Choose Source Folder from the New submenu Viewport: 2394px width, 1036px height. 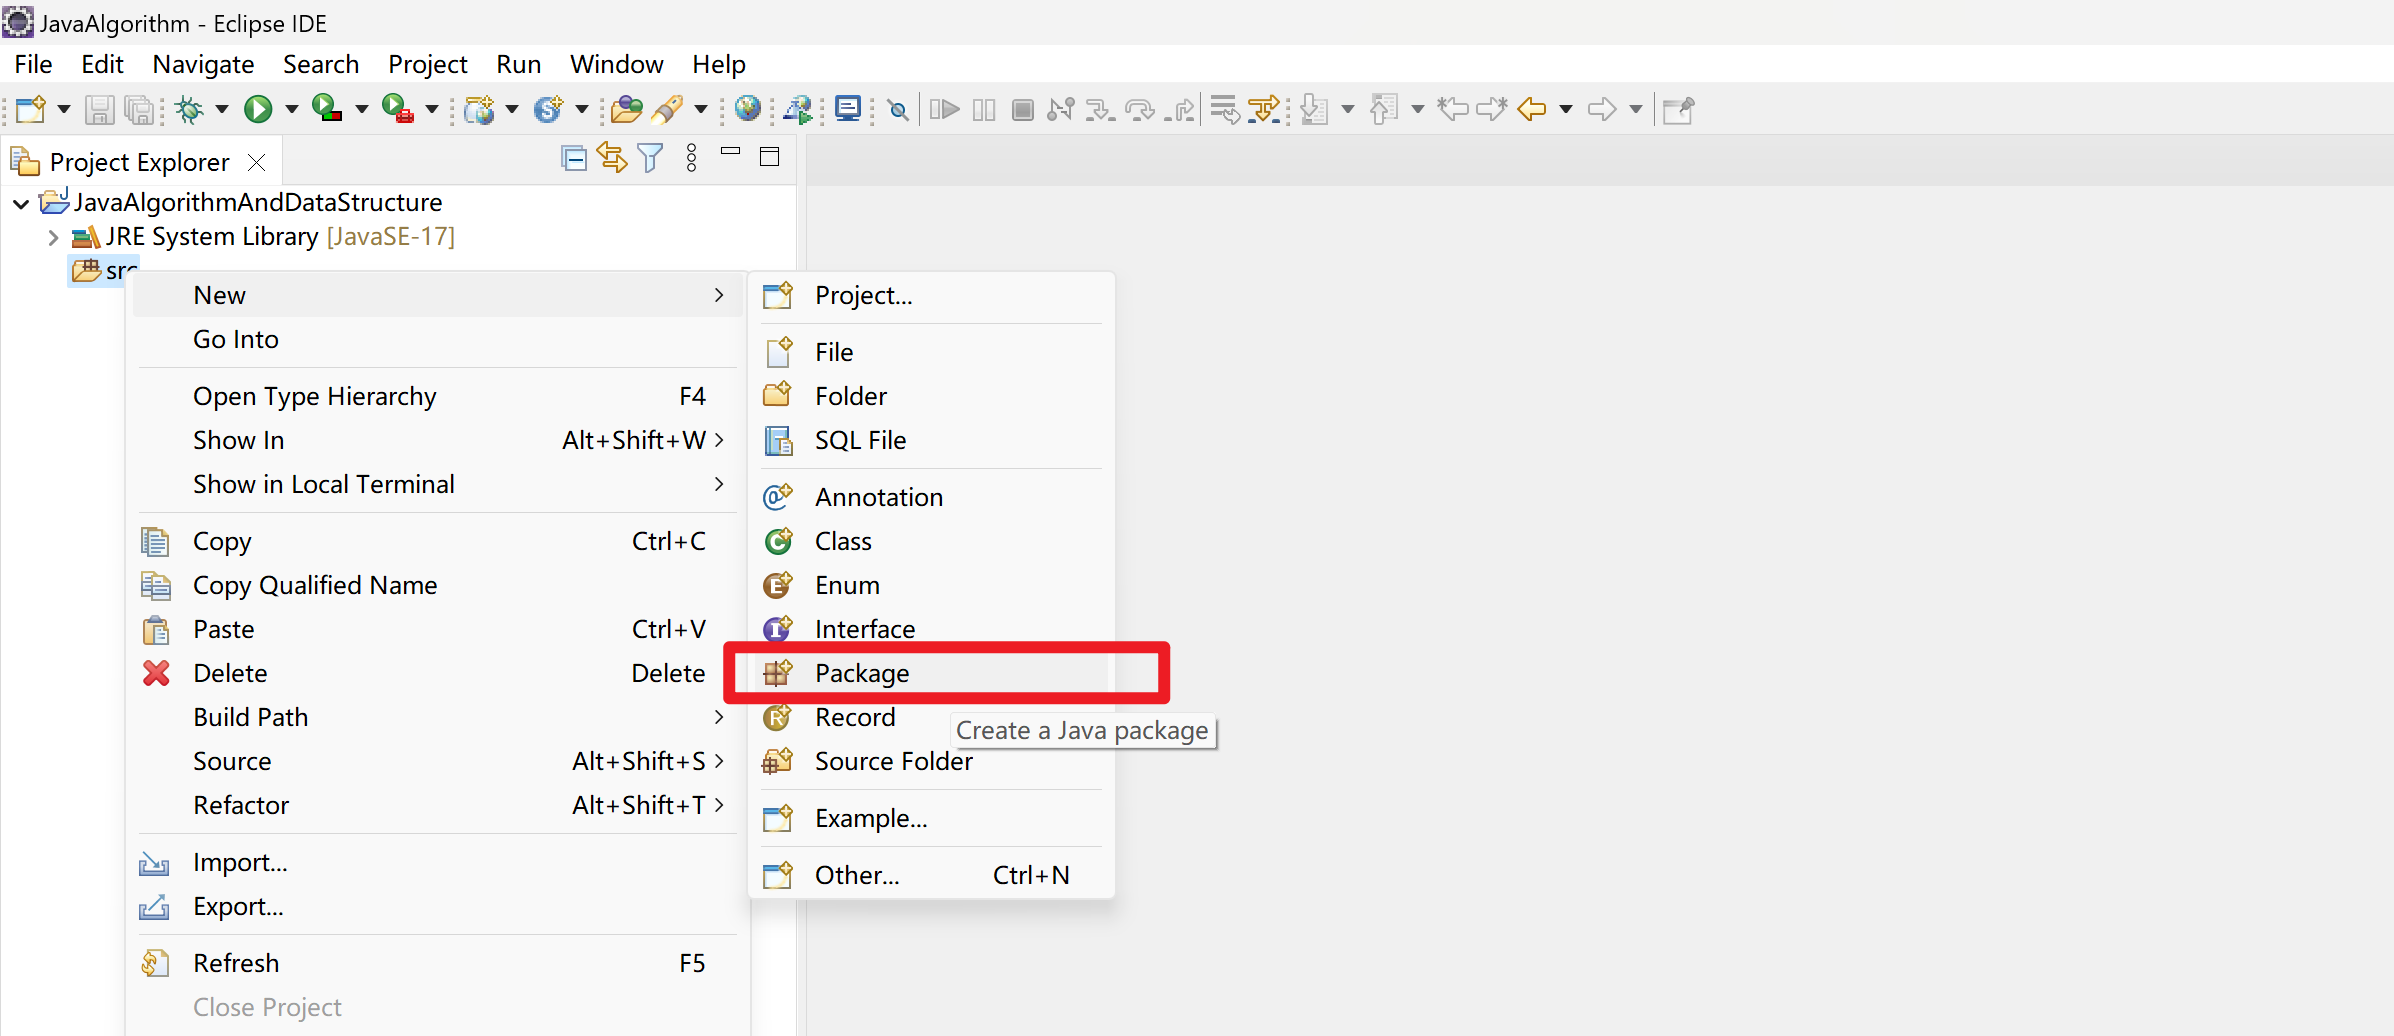[930, 761]
